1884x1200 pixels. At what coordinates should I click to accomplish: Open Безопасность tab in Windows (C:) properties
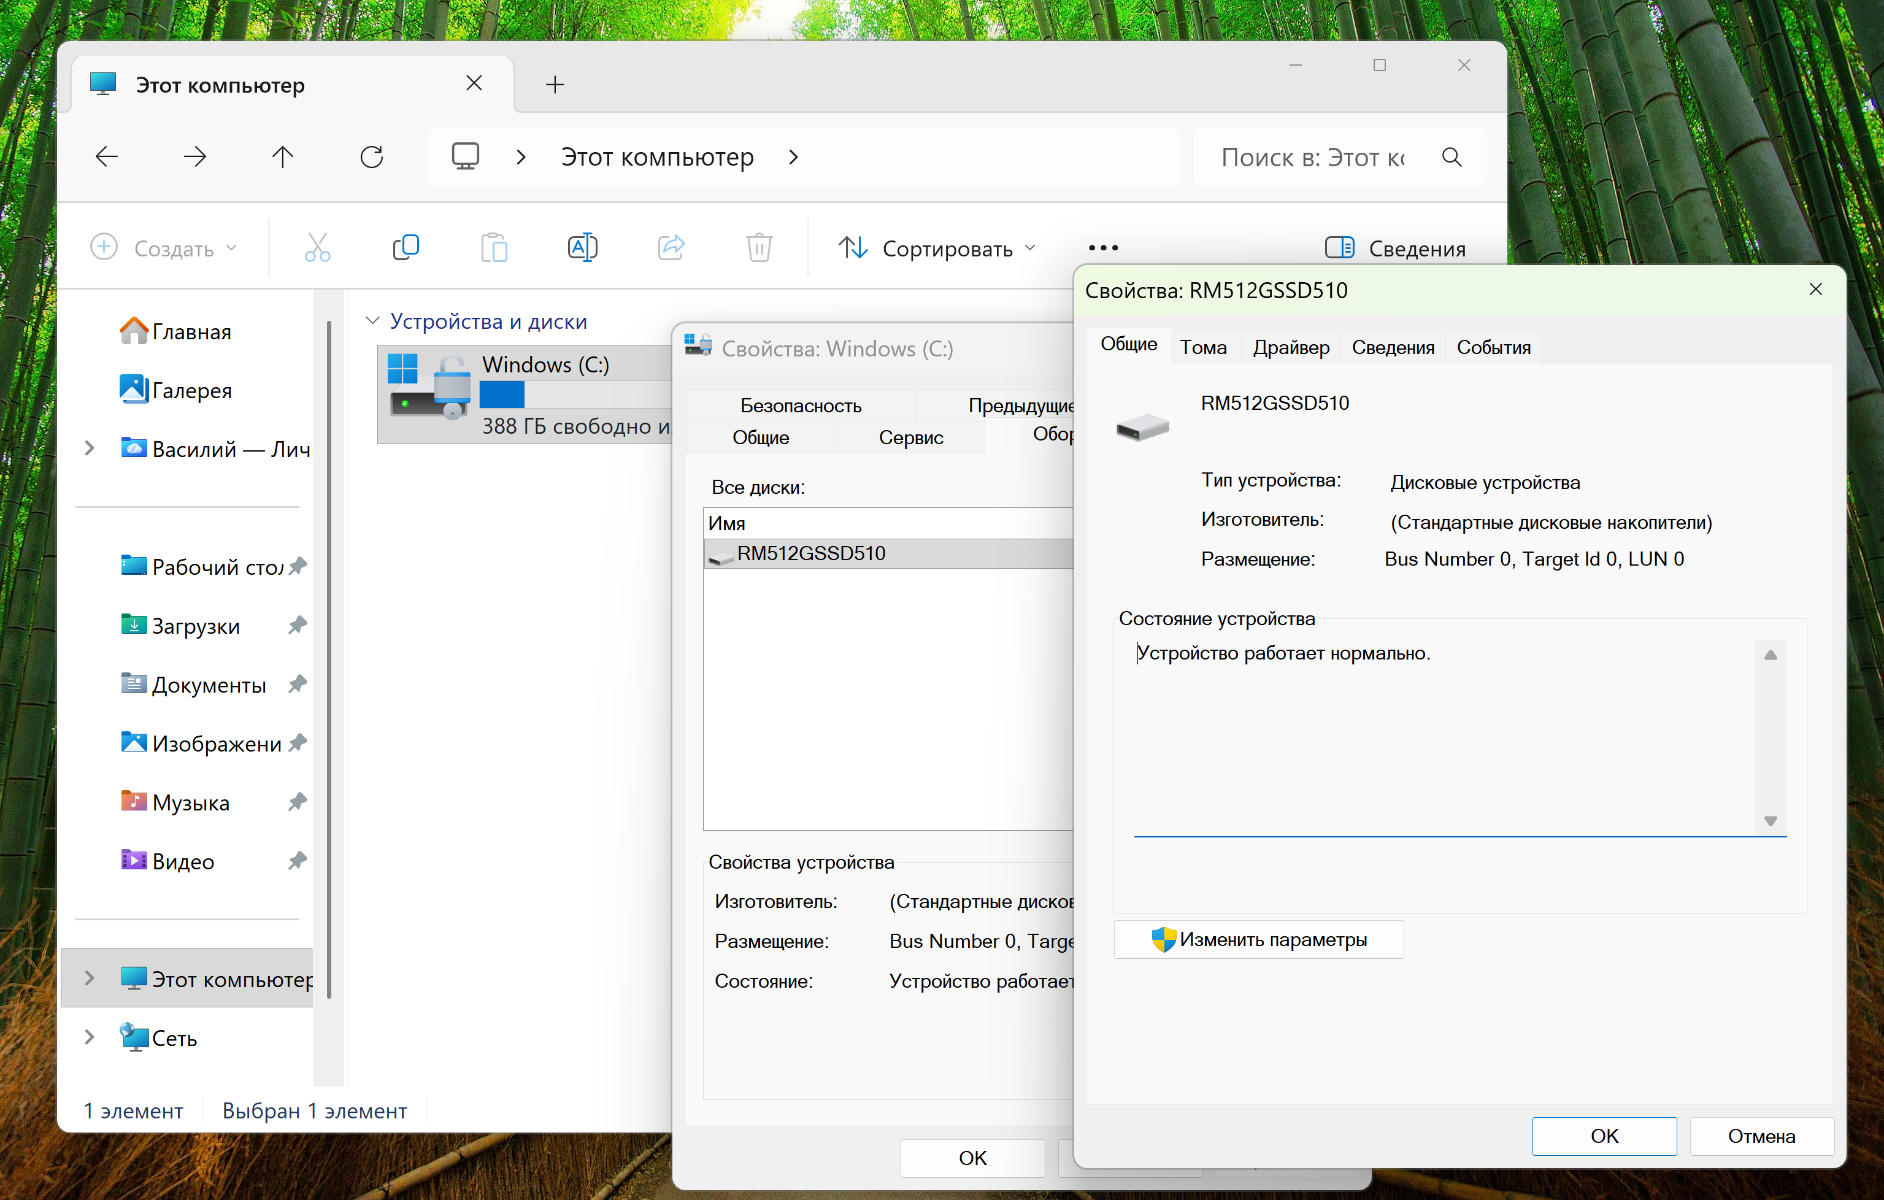(801, 405)
